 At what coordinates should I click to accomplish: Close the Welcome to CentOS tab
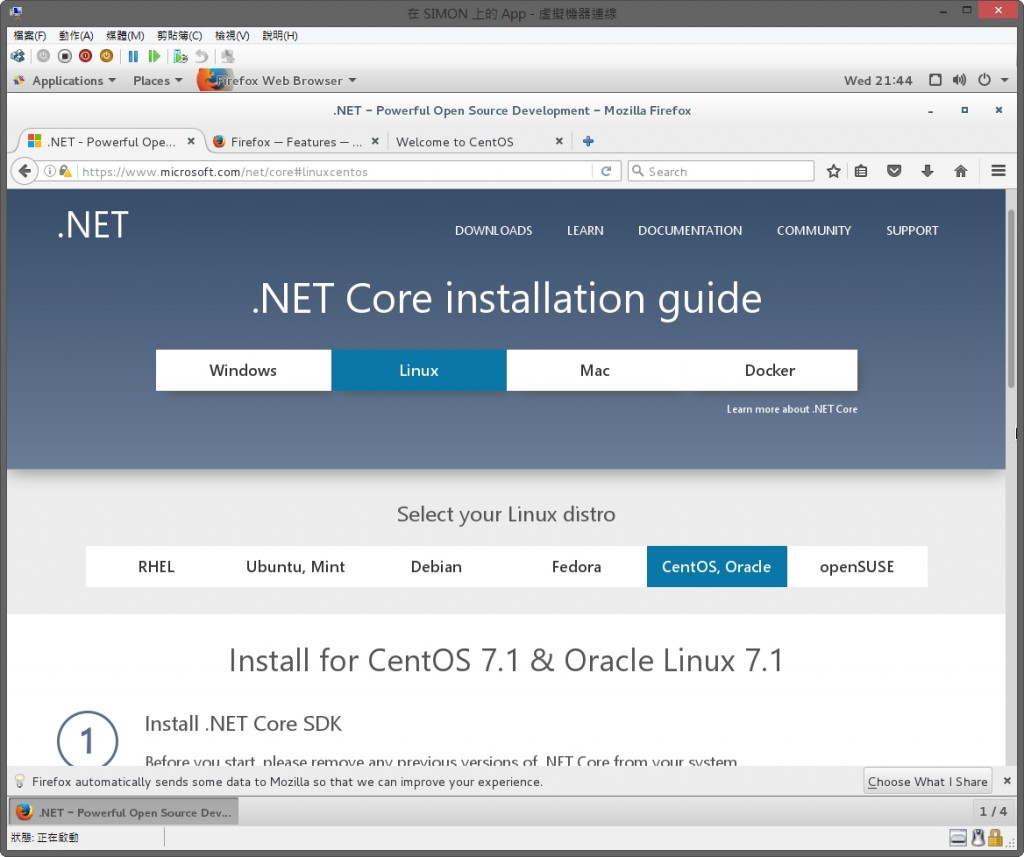pyautogui.click(x=559, y=141)
